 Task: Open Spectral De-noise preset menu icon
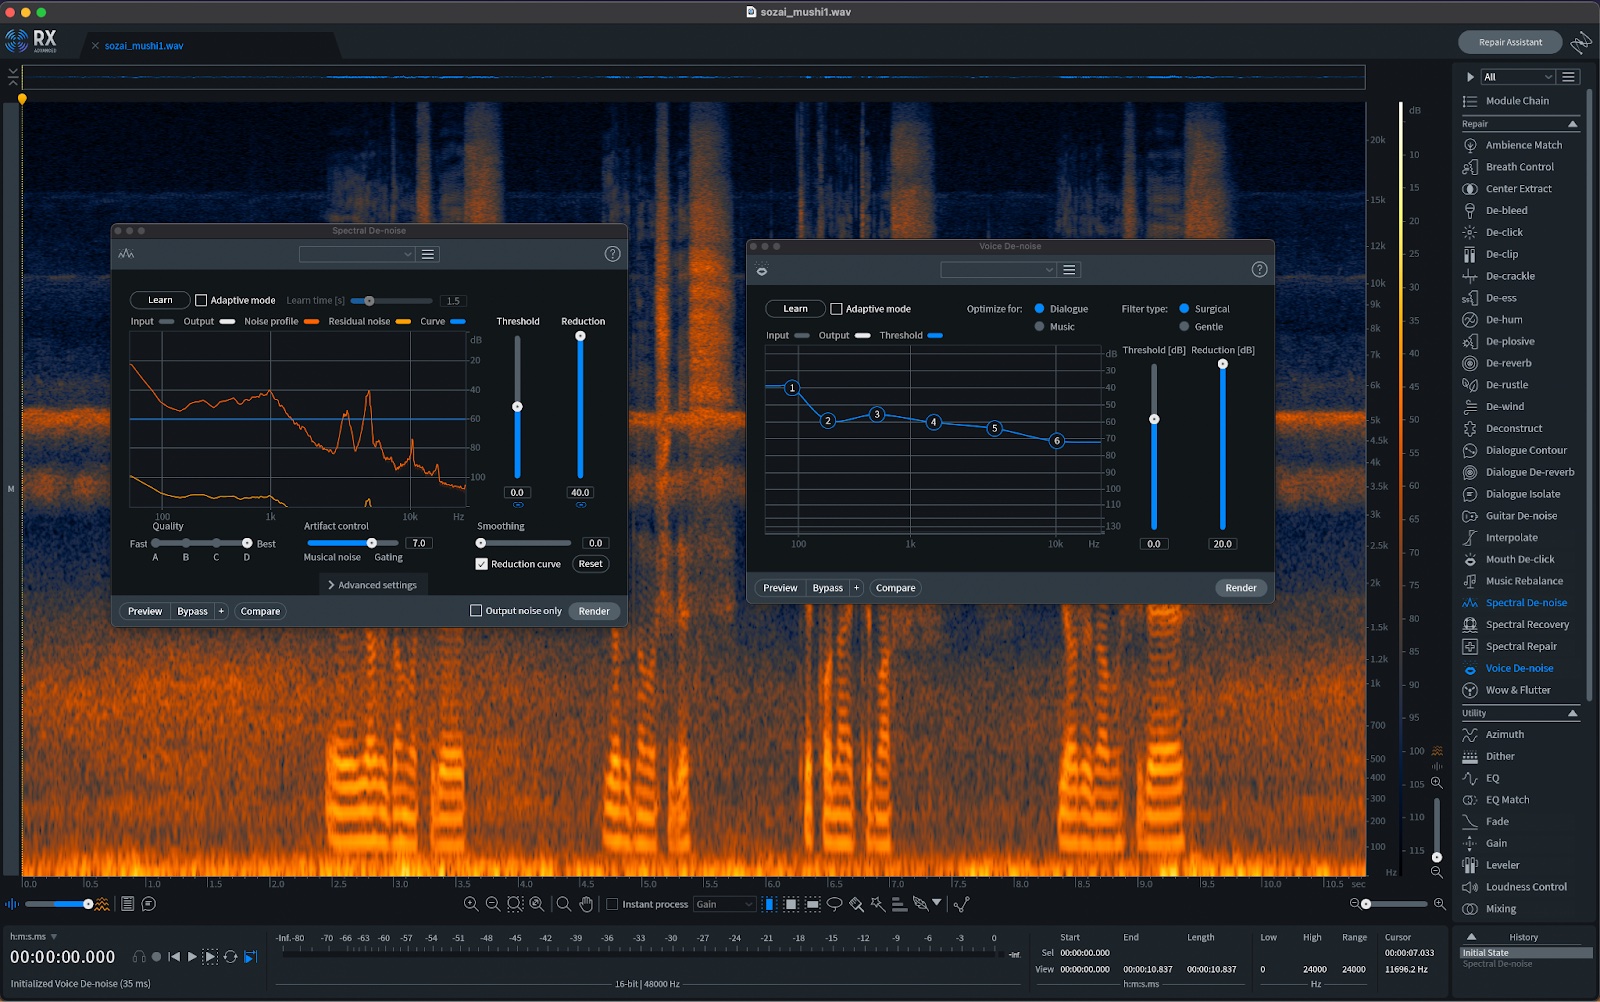428,255
